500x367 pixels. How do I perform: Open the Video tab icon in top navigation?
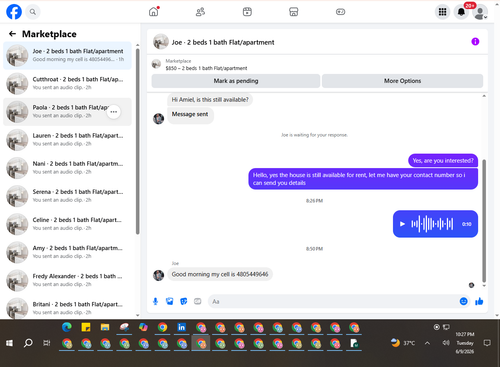(247, 12)
